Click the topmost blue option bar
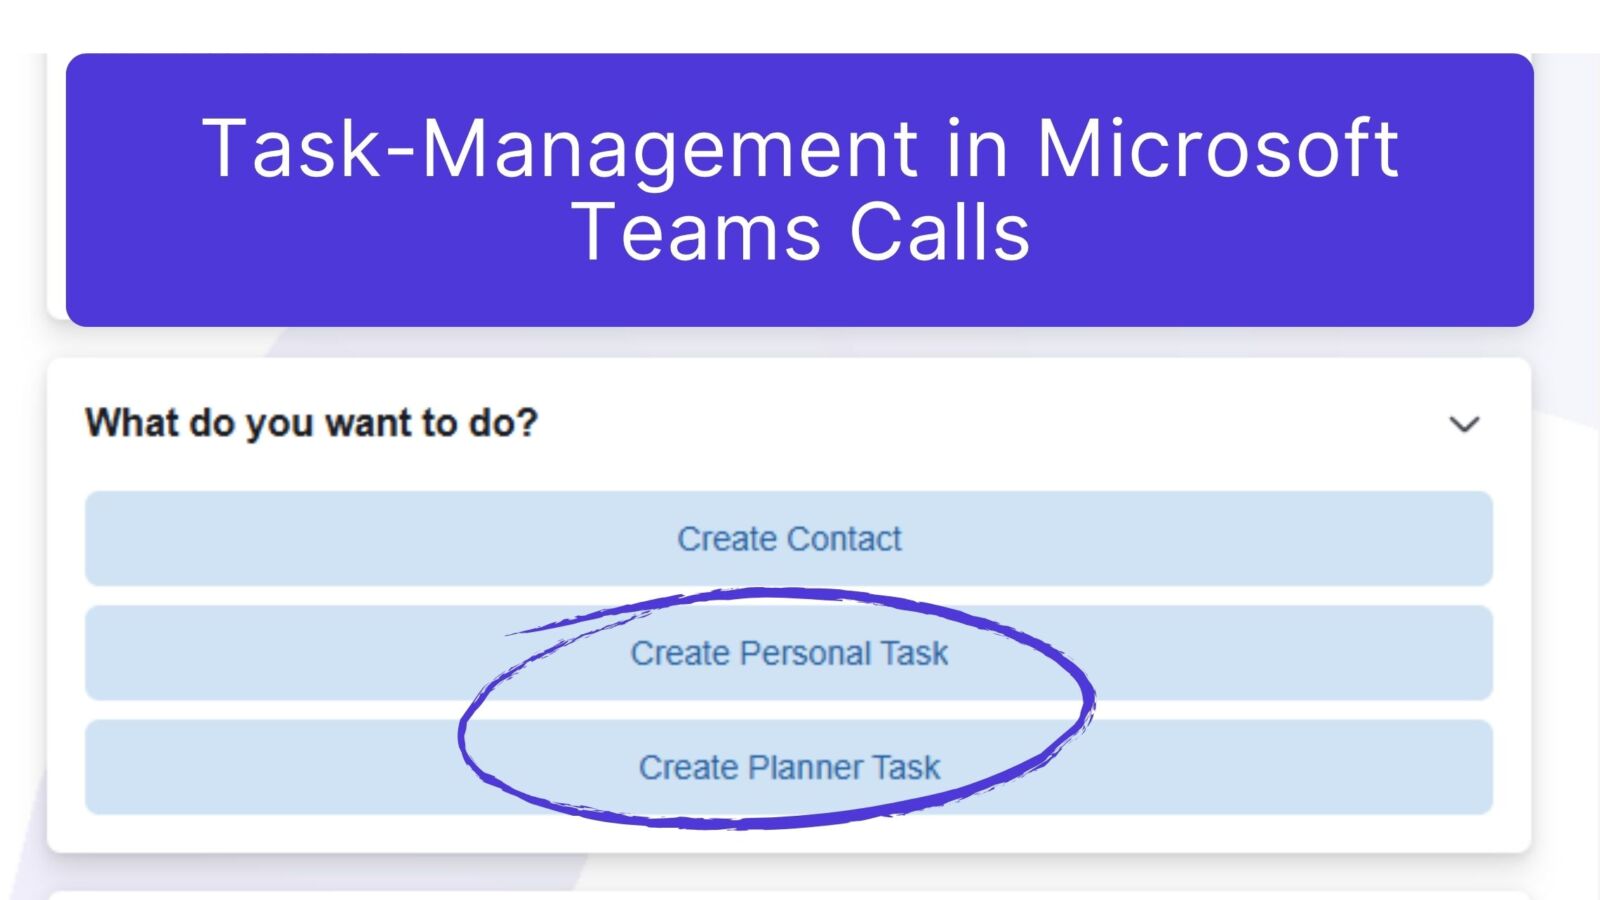 tap(790, 539)
